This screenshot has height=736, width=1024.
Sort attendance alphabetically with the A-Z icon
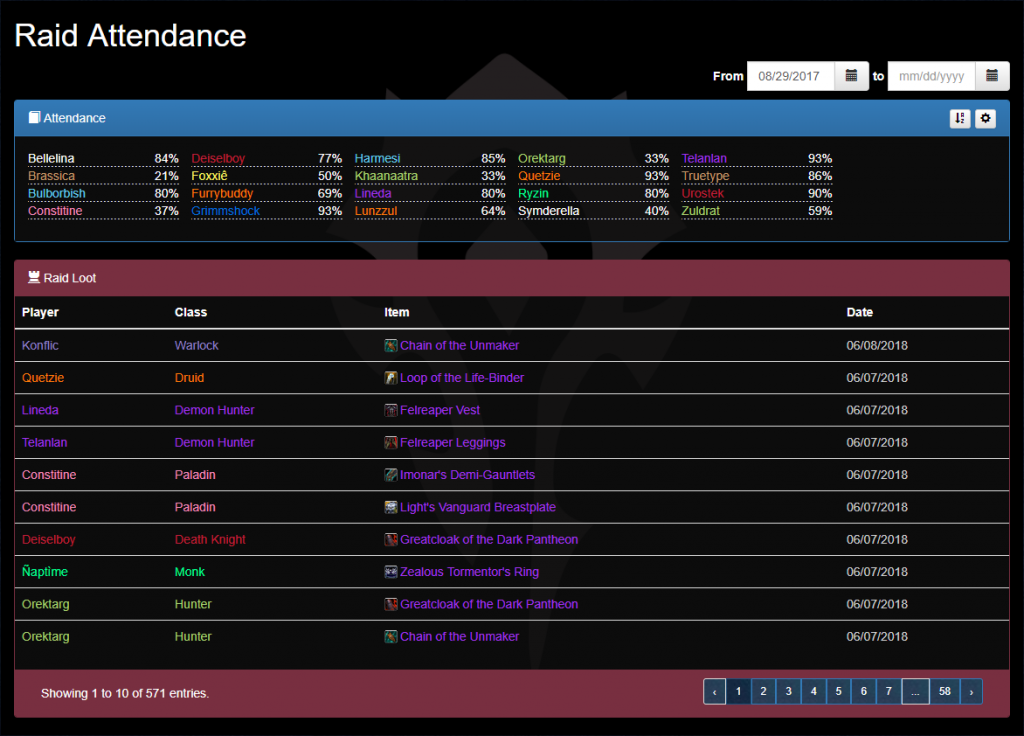[x=960, y=118]
